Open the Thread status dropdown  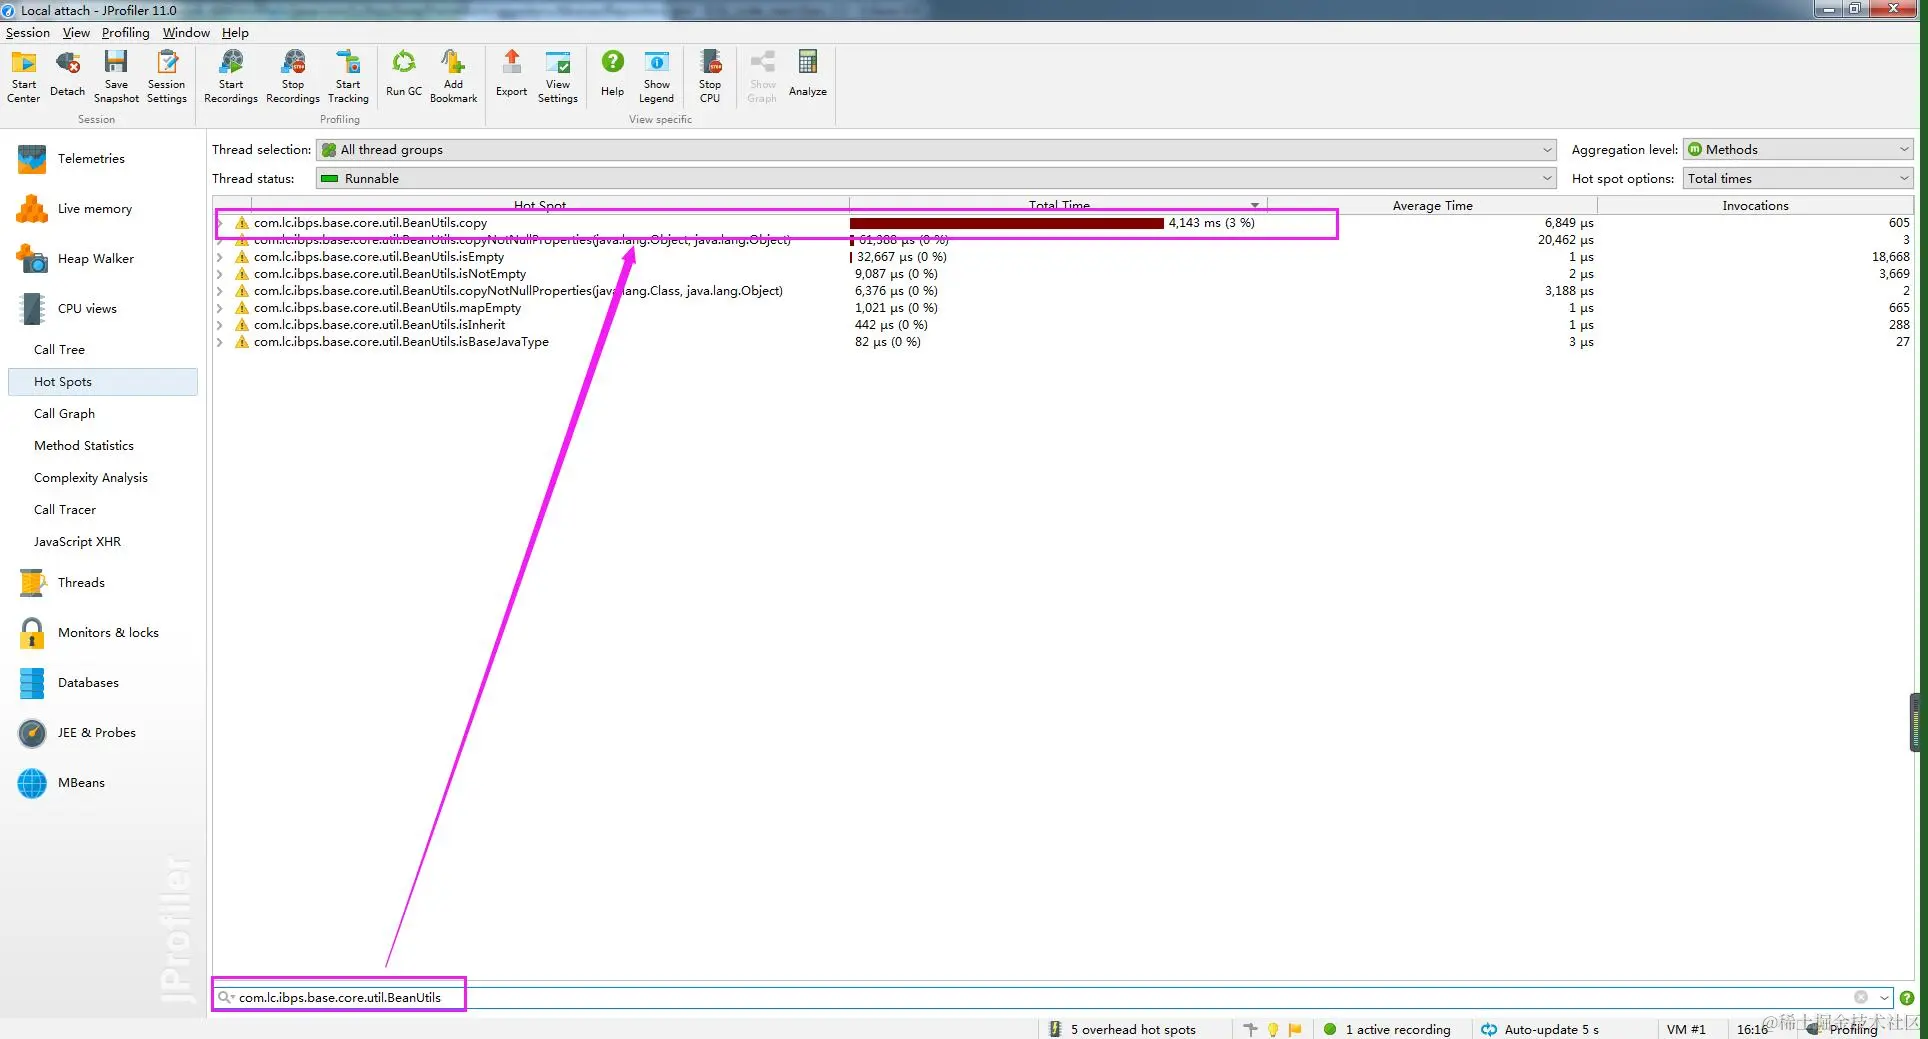[x=936, y=179]
